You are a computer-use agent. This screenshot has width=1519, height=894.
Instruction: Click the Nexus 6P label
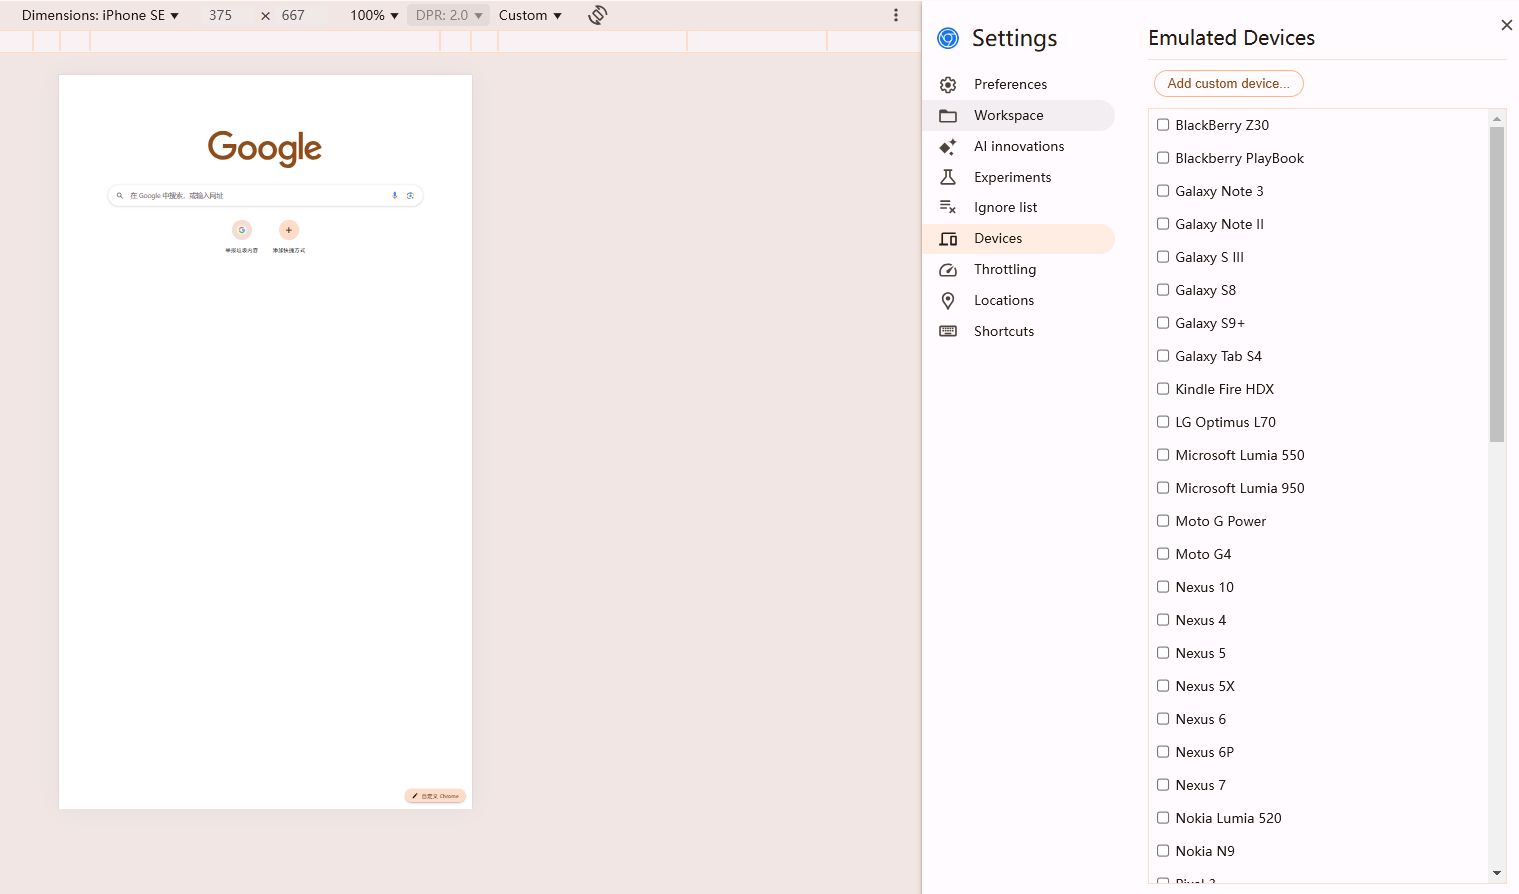coord(1205,752)
